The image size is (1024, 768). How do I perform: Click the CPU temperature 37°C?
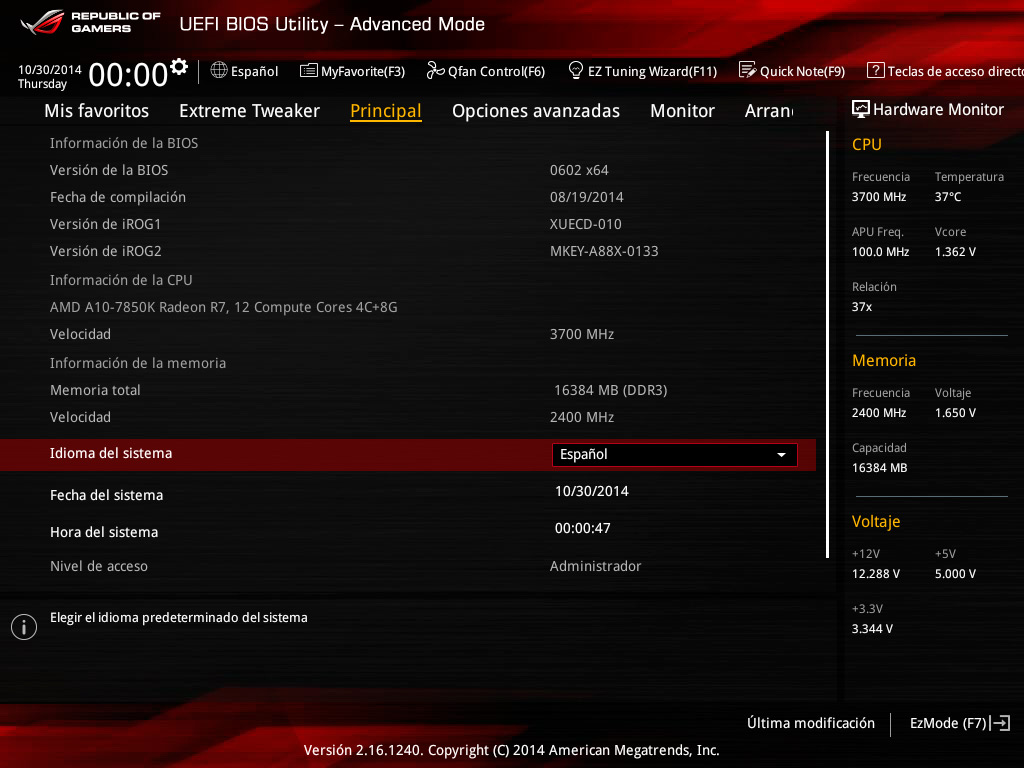(948, 197)
